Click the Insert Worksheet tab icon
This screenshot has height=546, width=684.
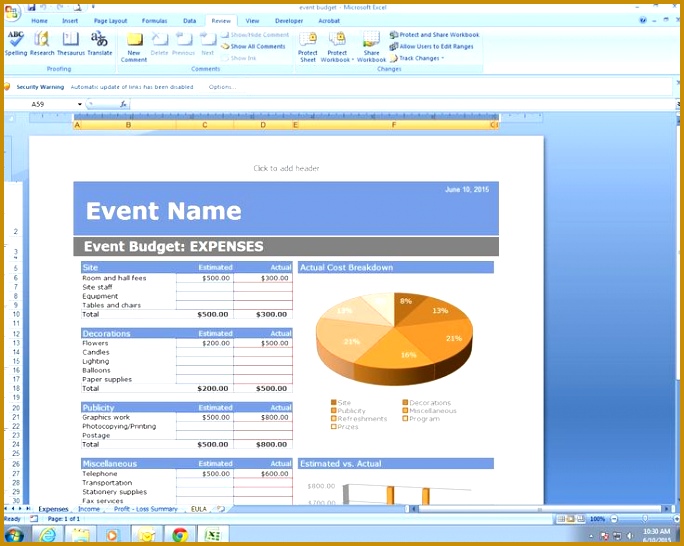point(221,509)
